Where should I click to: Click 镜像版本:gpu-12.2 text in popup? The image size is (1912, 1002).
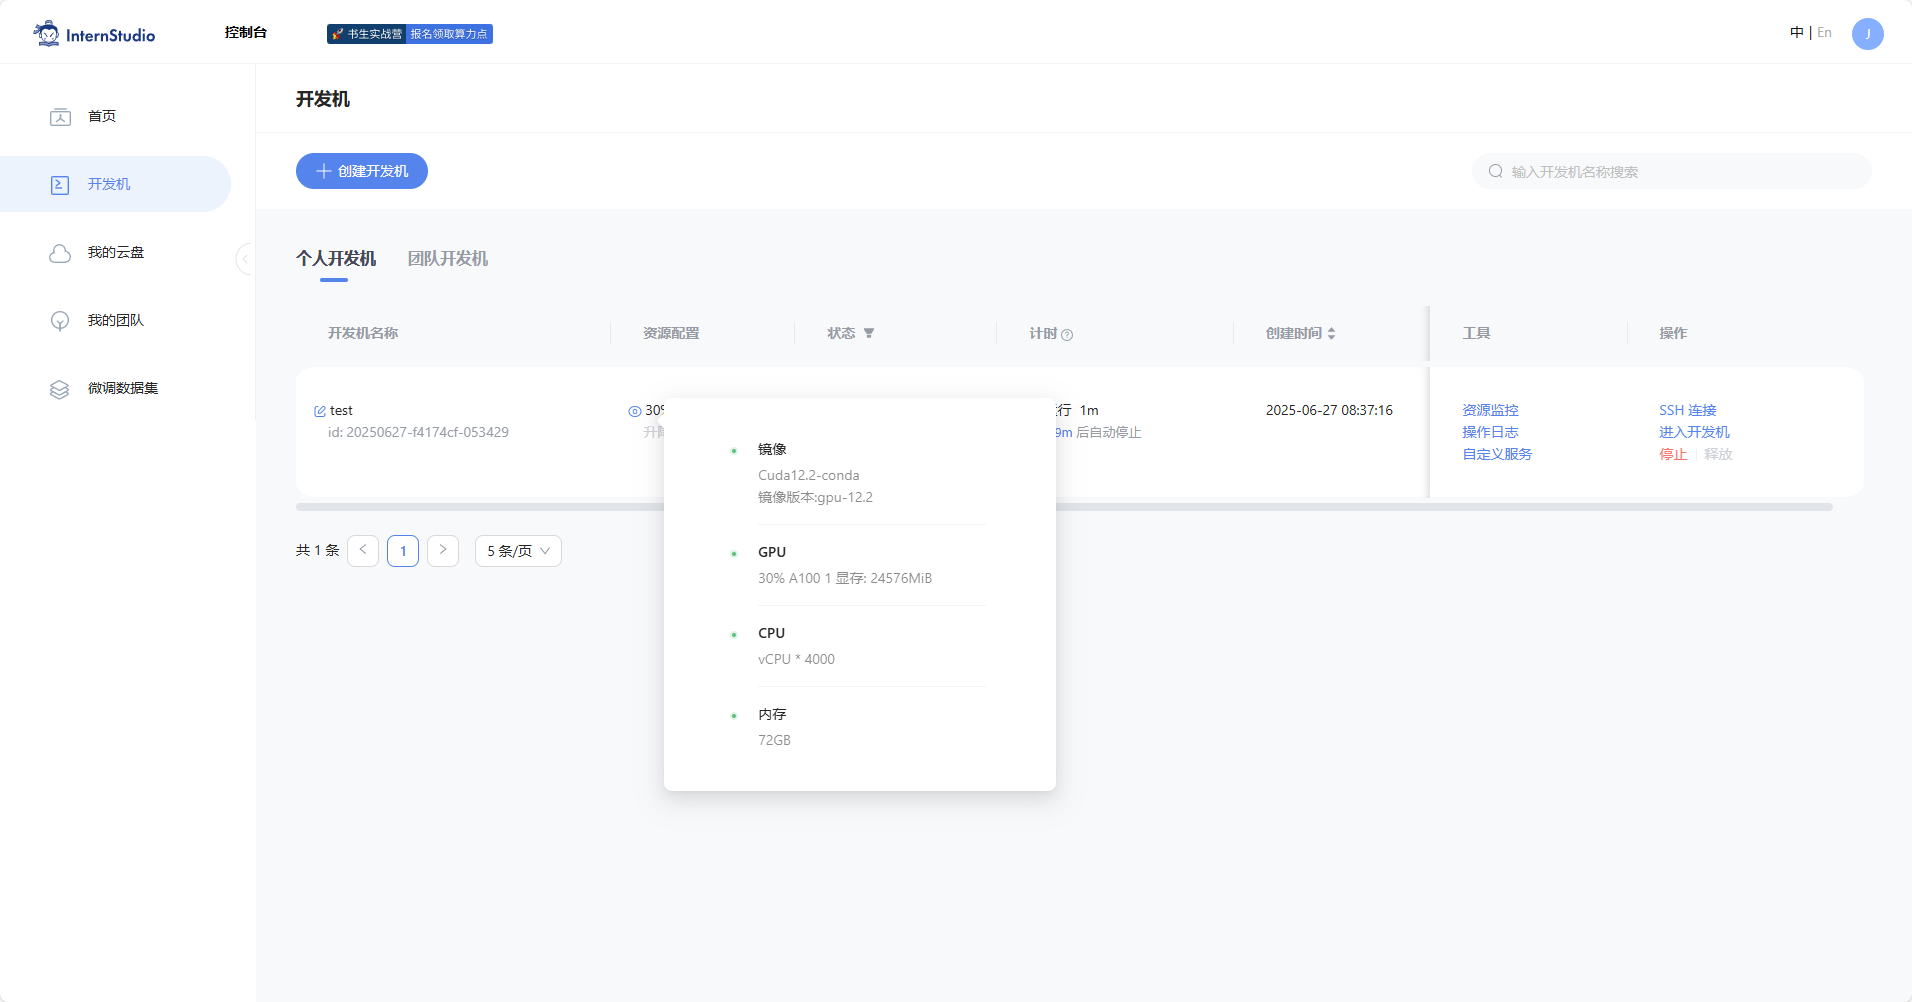click(x=815, y=497)
